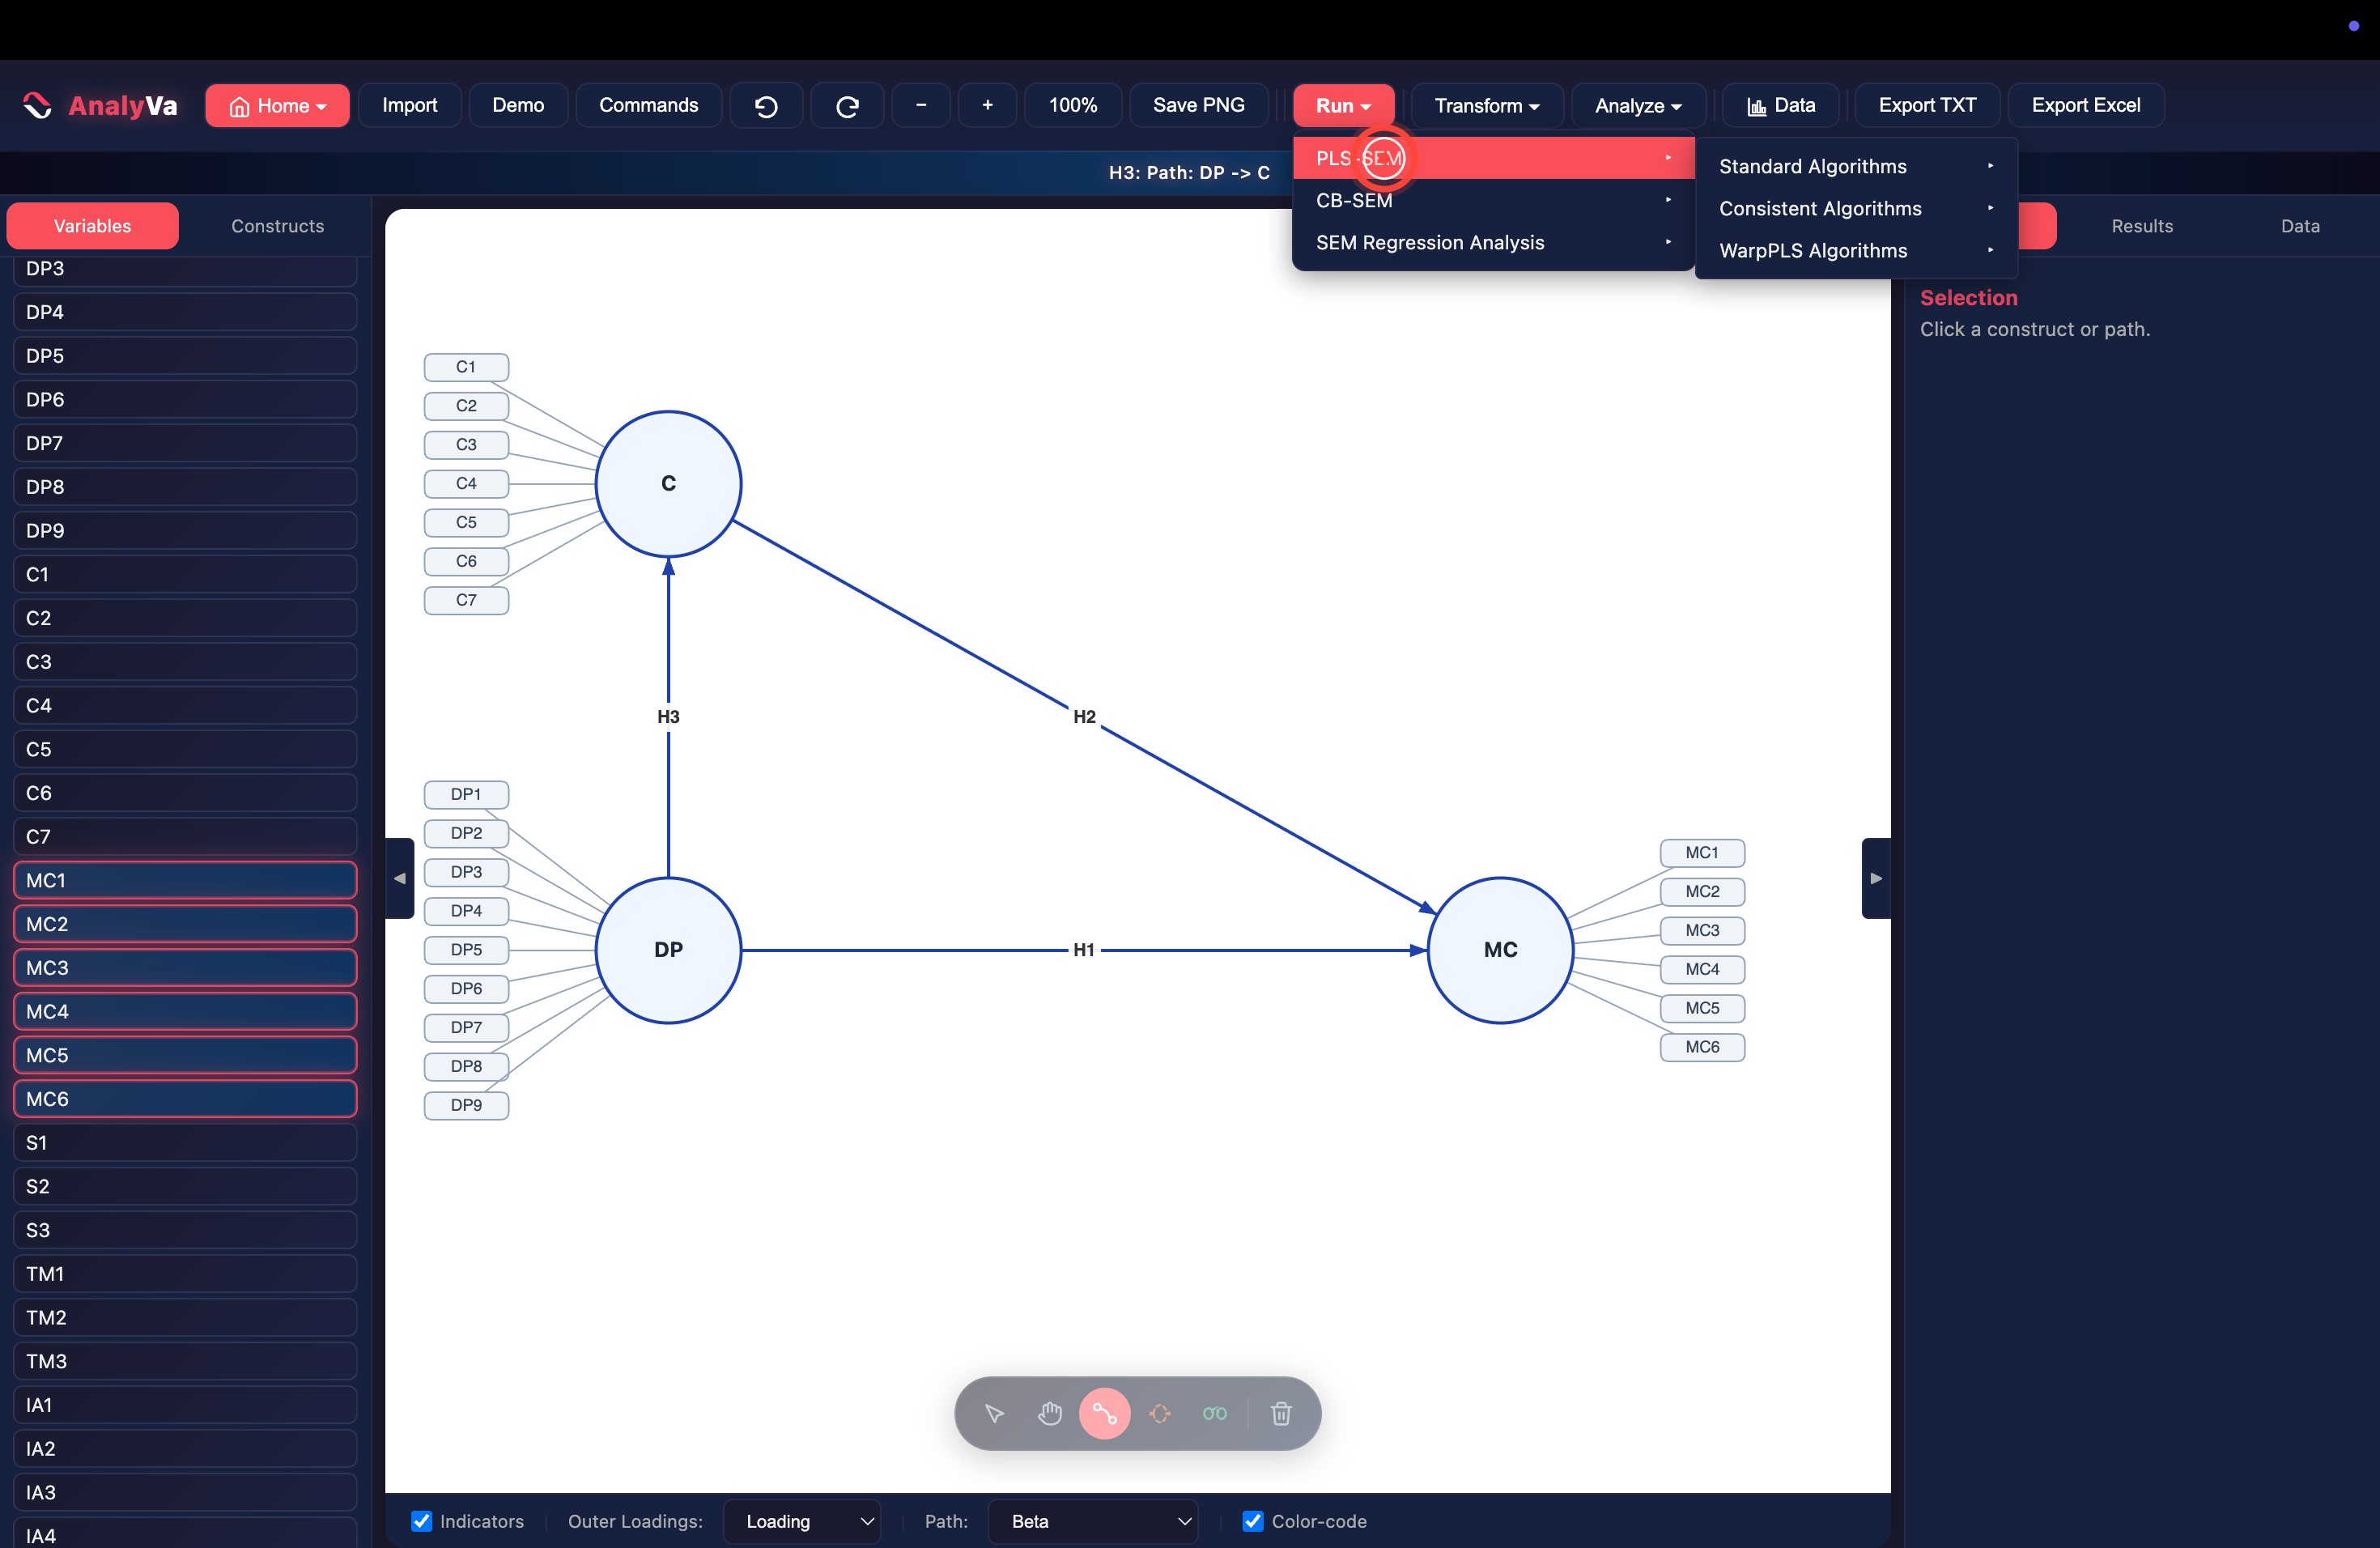
Task: Click the Save PNG button
Action: 1199,106
